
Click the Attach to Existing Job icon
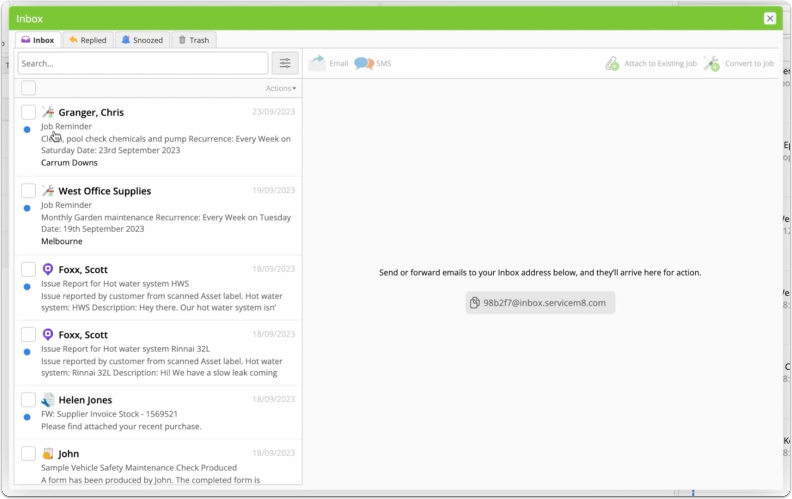pyautogui.click(x=612, y=63)
